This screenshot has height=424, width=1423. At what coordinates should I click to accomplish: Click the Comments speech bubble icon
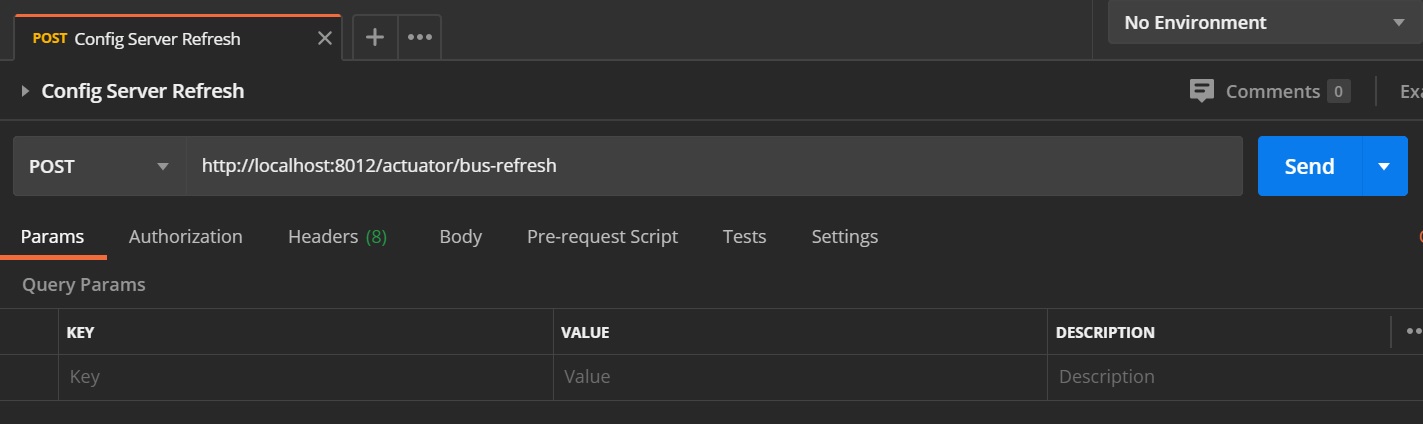coord(1202,91)
